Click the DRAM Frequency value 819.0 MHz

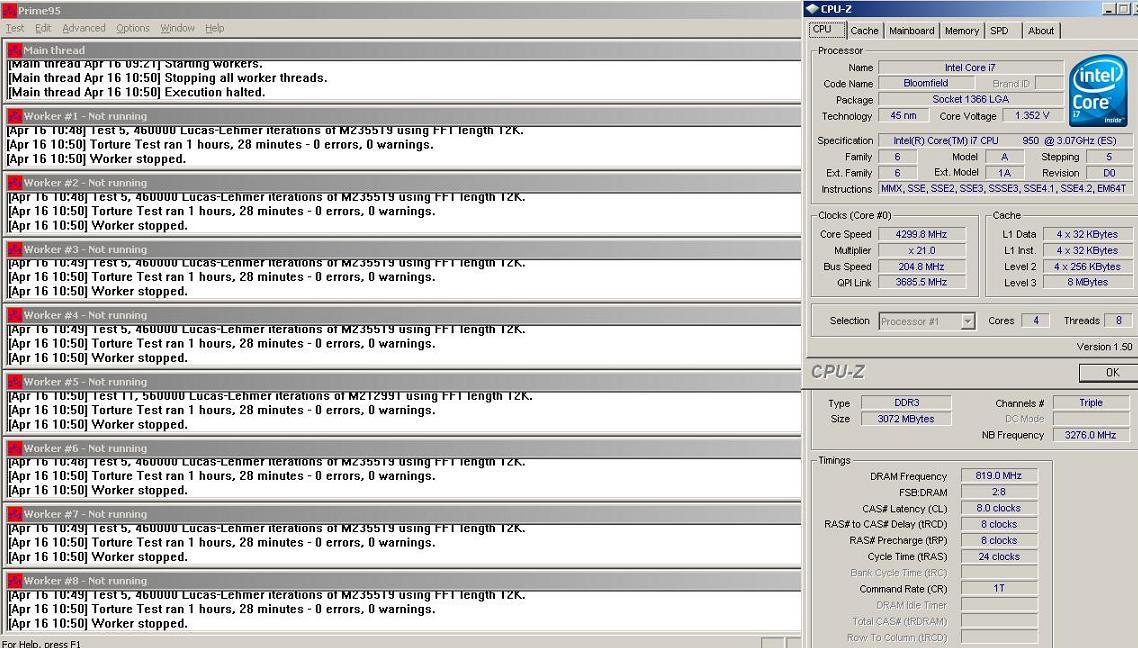coord(999,476)
